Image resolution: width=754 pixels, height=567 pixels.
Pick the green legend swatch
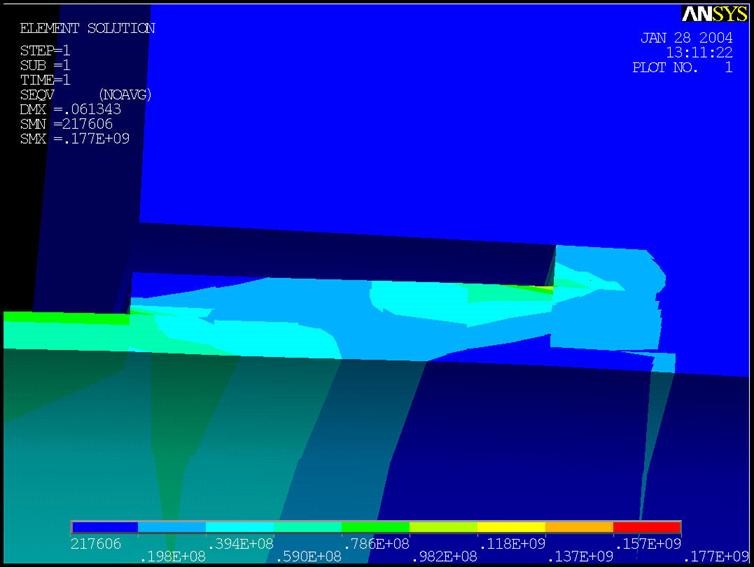coord(376,527)
